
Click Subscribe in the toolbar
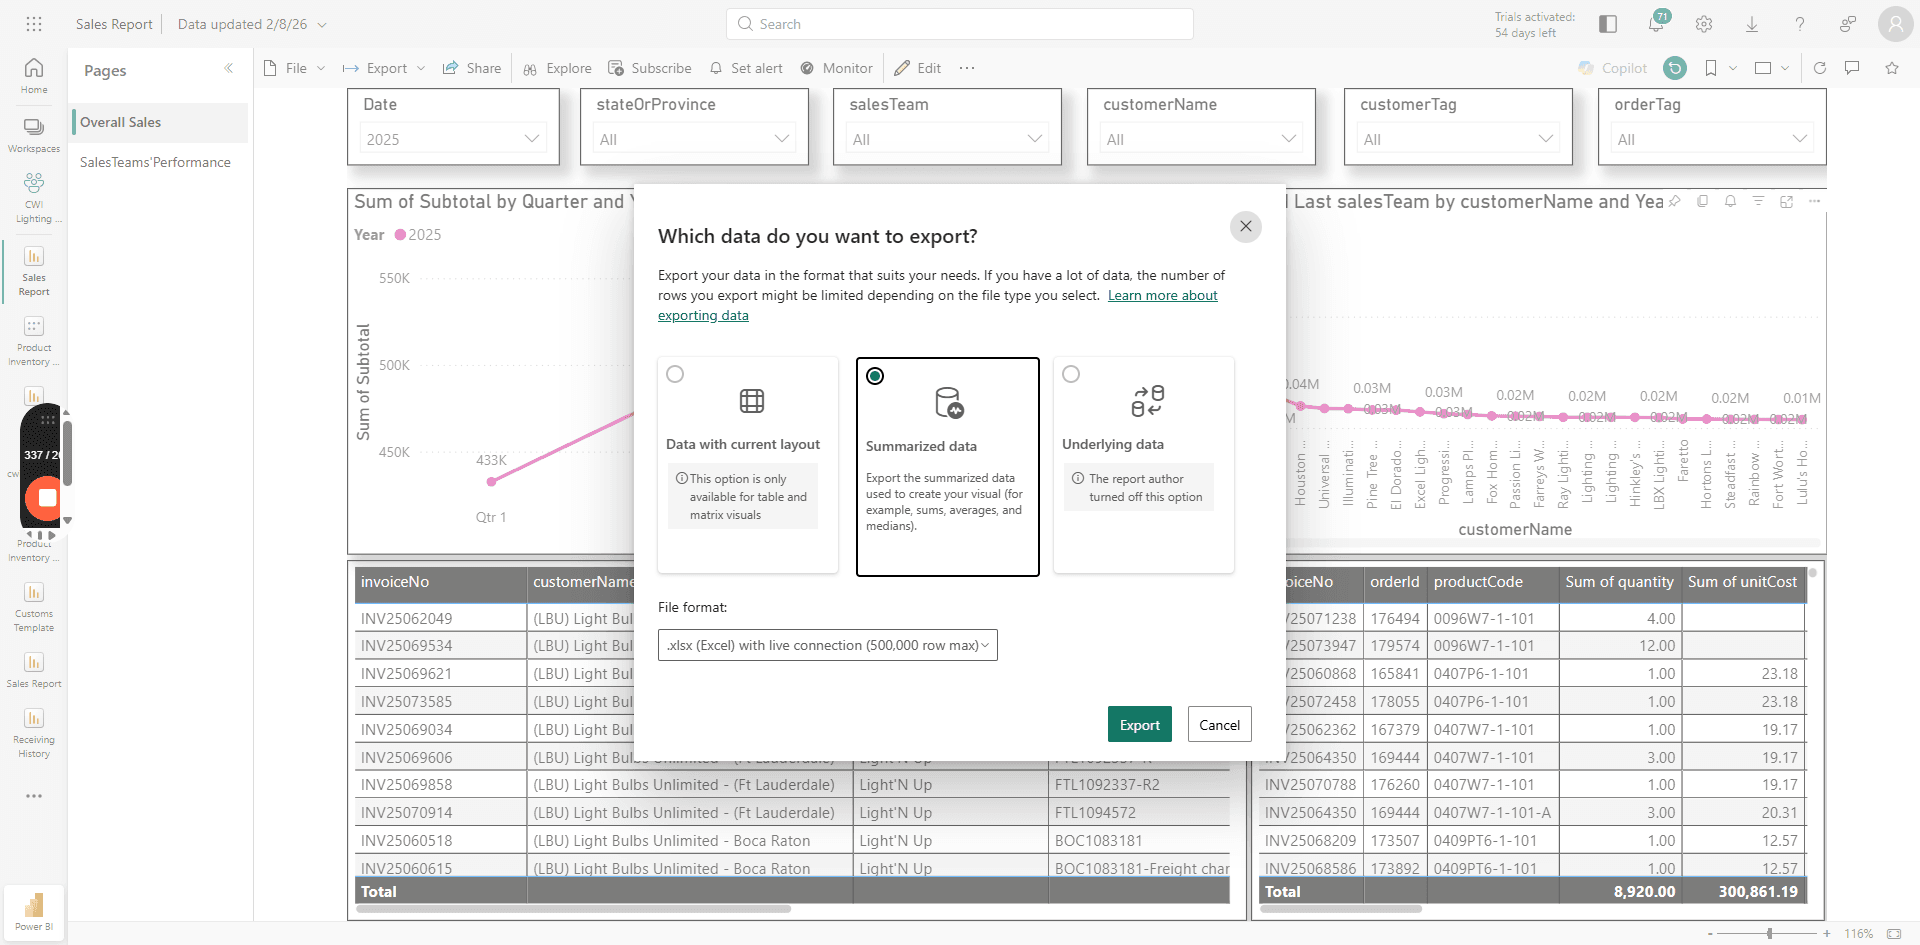click(650, 68)
